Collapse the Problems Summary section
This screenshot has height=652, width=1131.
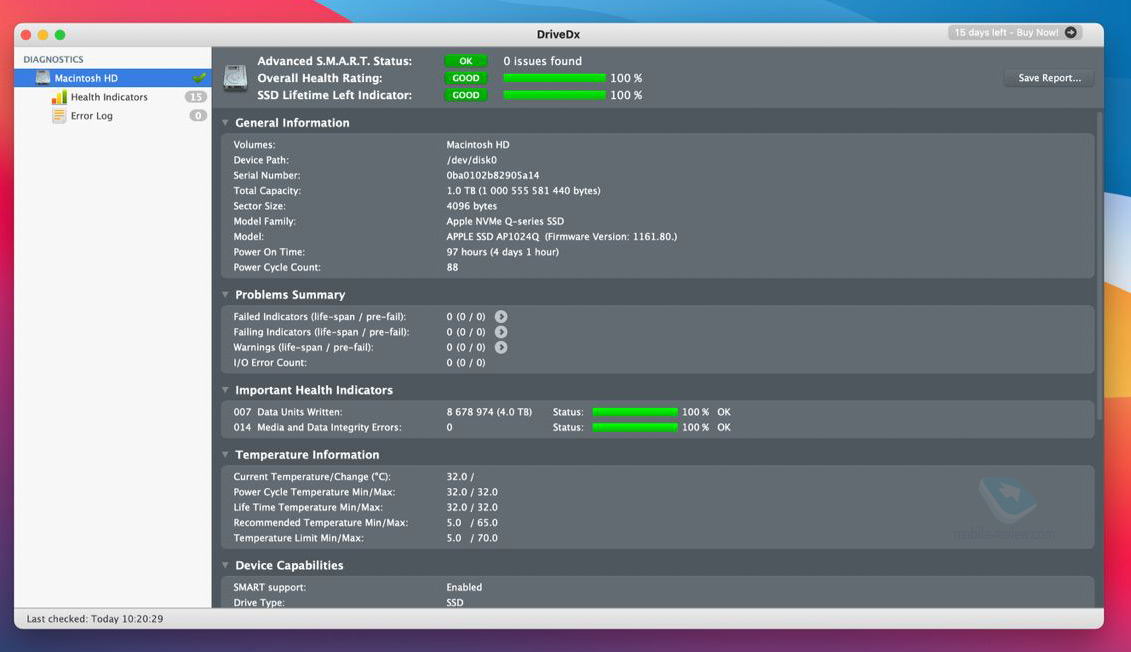[225, 294]
